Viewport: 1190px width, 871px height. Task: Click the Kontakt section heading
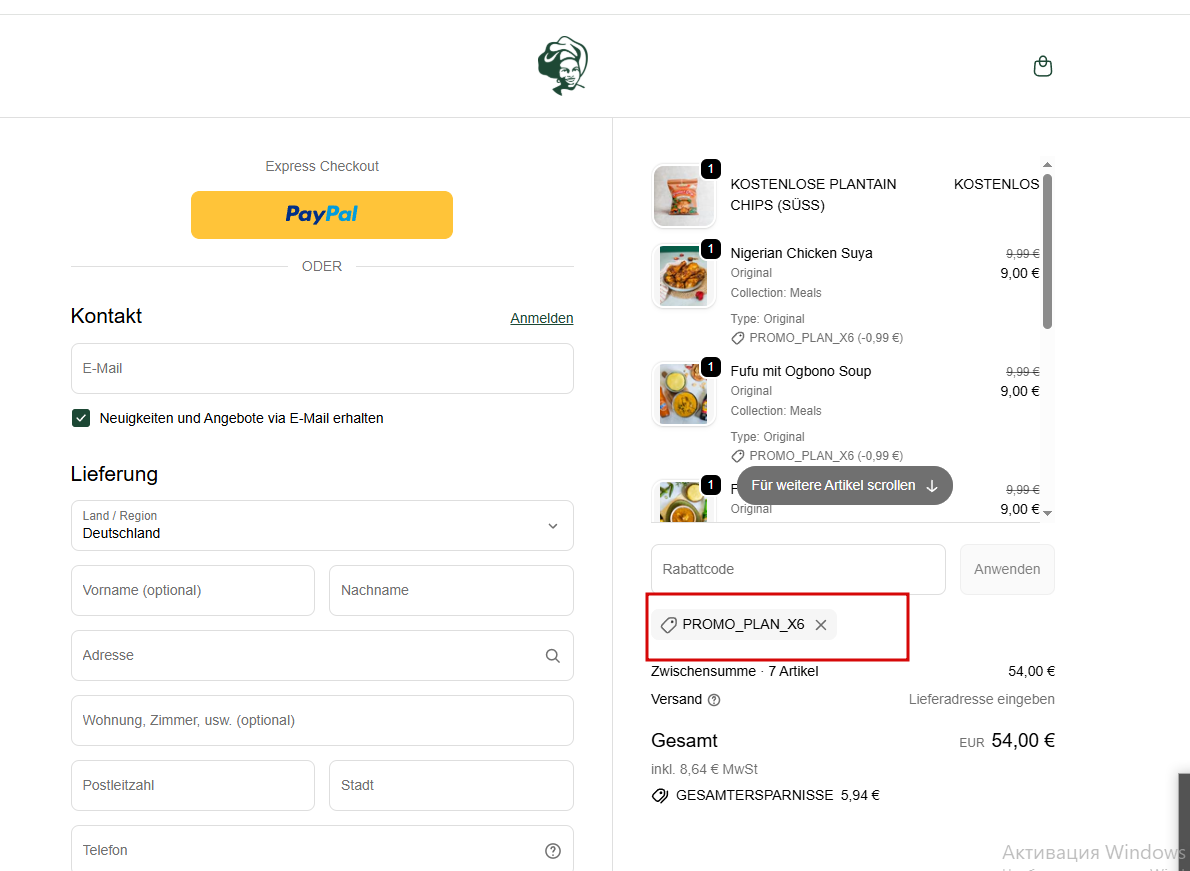(106, 316)
